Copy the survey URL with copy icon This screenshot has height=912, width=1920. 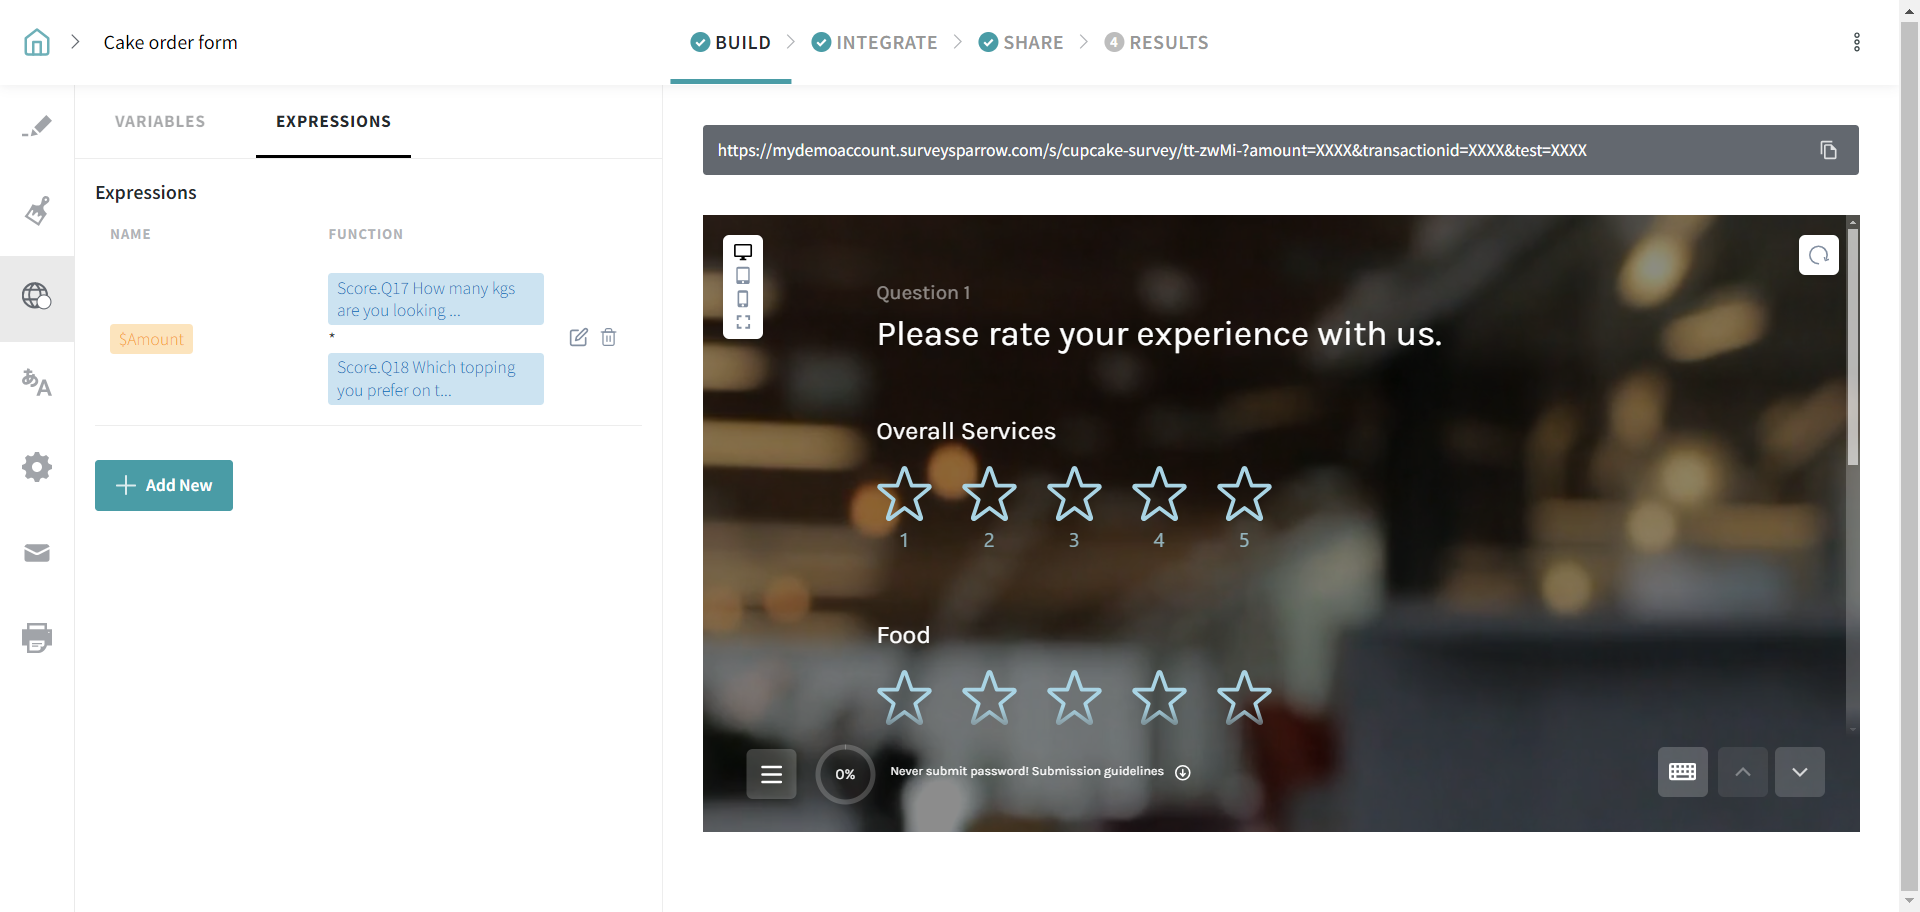click(x=1828, y=150)
